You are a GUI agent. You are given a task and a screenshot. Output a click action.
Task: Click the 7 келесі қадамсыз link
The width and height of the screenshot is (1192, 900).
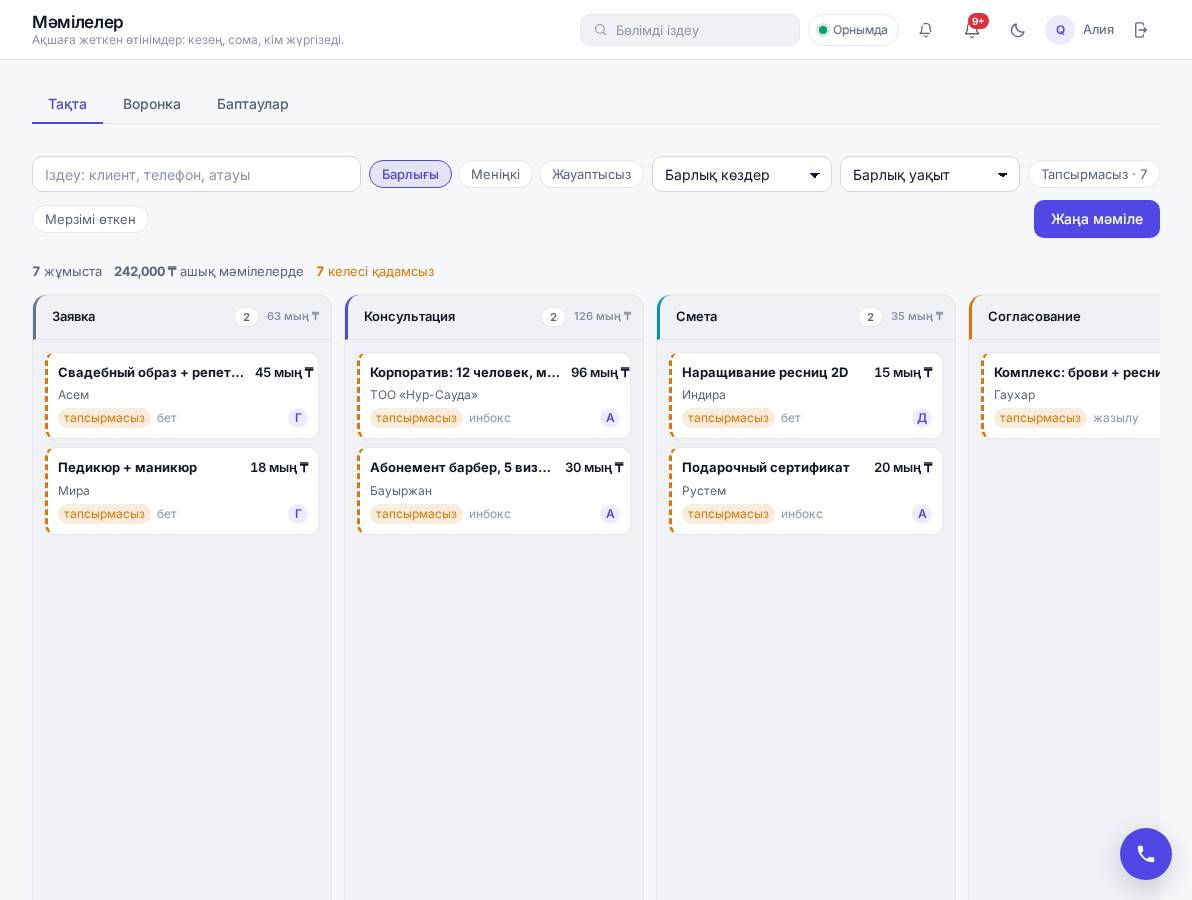375,271
